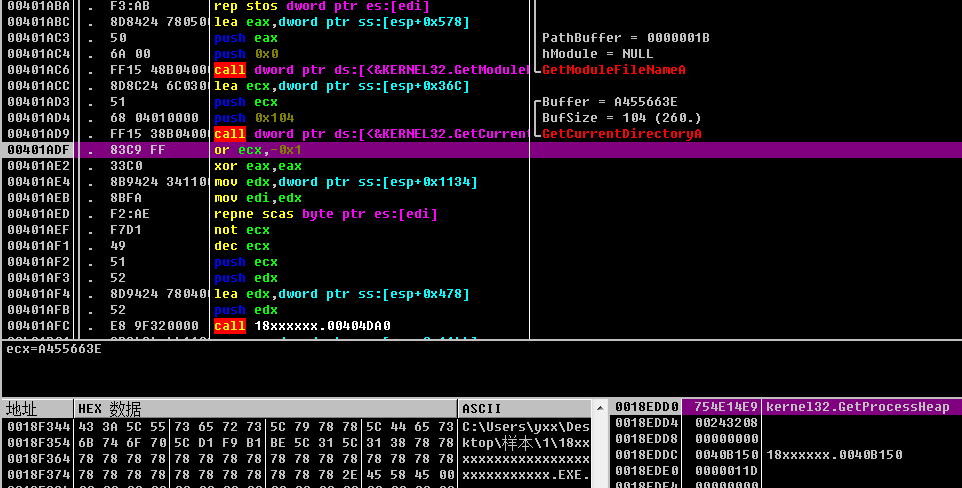Select the 'push 0x104' instruction
The width and height of the screenshot is (962, 488).
pos(254,118)
